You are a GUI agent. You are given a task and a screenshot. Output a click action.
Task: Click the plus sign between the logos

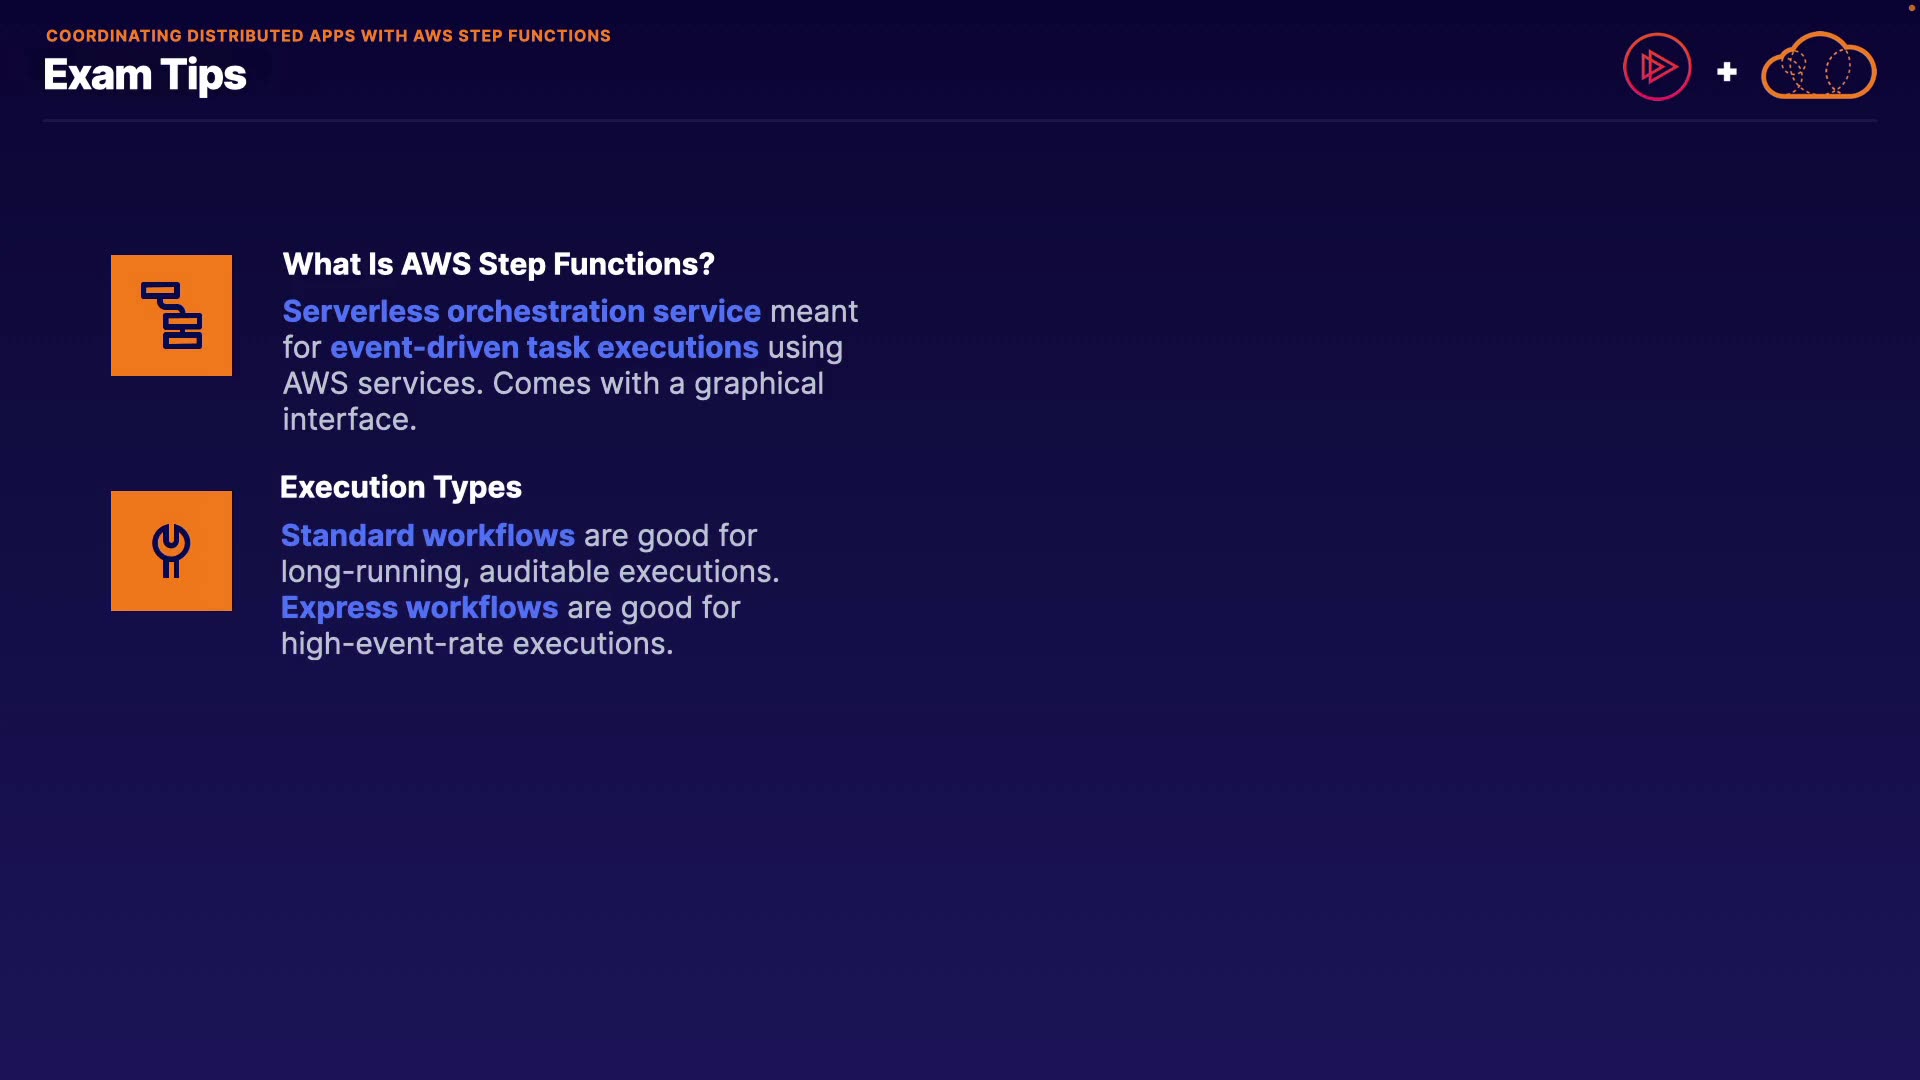(1726, 72)
